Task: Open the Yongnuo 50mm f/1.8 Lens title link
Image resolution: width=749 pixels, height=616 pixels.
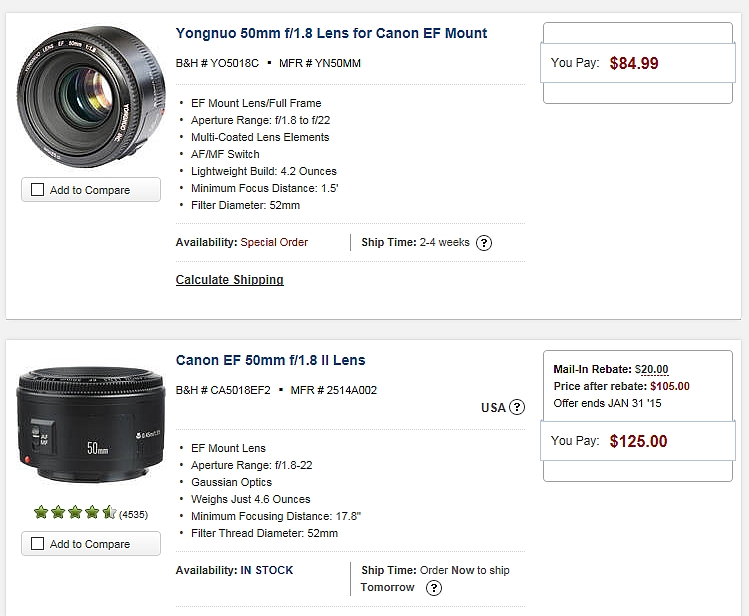Action: 331,33
